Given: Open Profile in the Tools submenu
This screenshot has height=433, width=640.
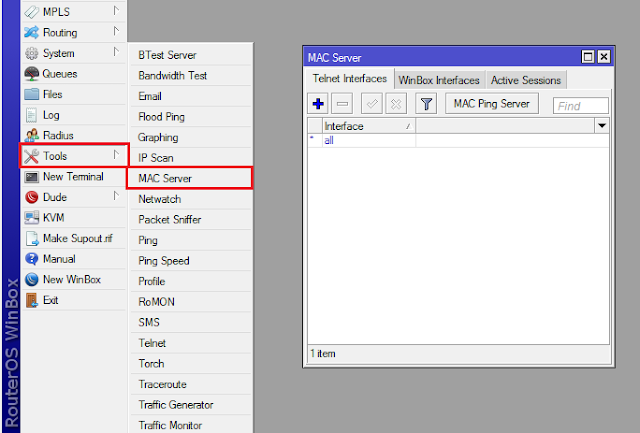Looking at the screenshot, I should 191,281.
